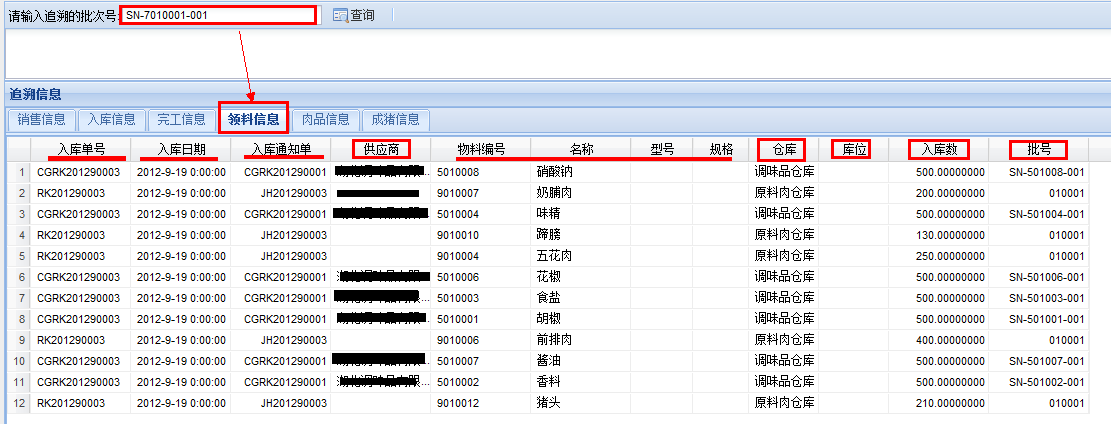Select the 完工信息 tab
Viewport: 1111px width, 424px height.
point(181,120)
